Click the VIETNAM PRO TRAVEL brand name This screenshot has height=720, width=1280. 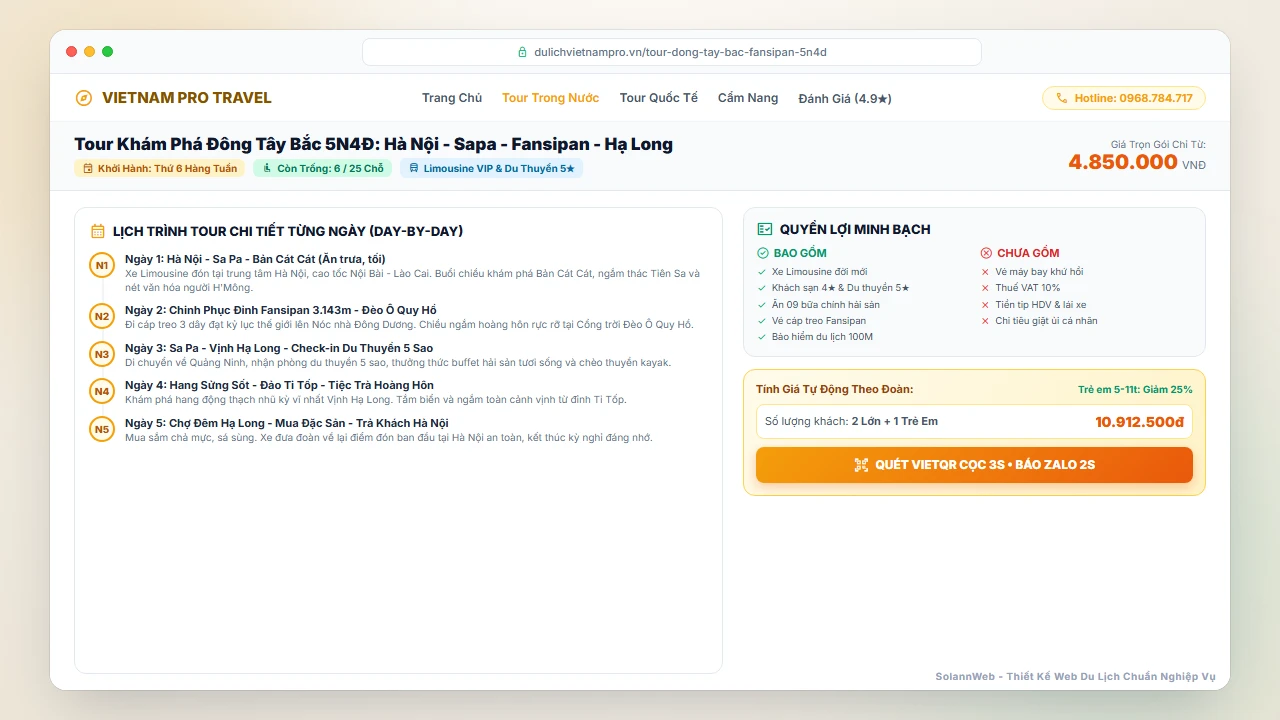click(x=187, y=98)
